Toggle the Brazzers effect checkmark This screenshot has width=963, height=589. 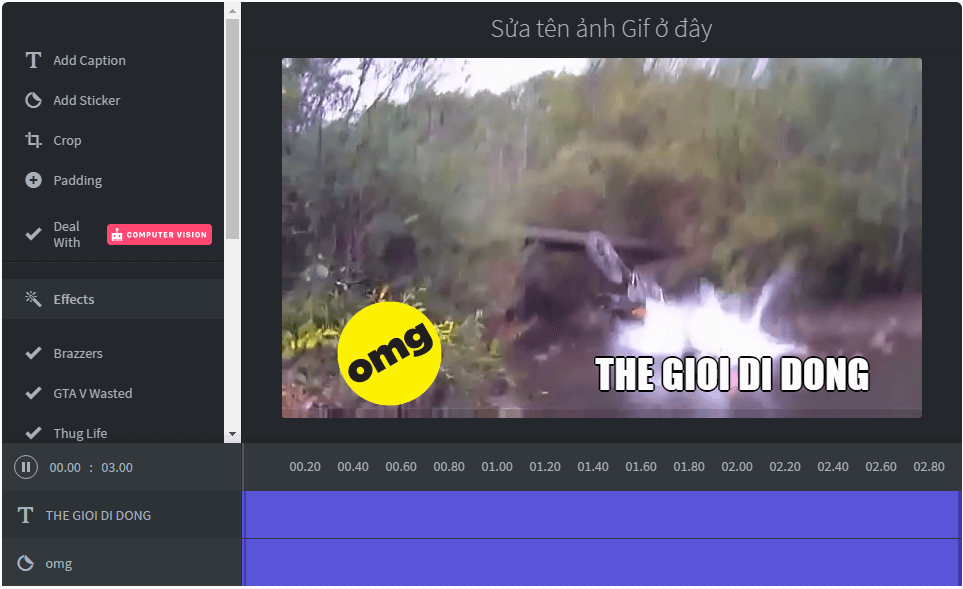(x=33, y=353)
